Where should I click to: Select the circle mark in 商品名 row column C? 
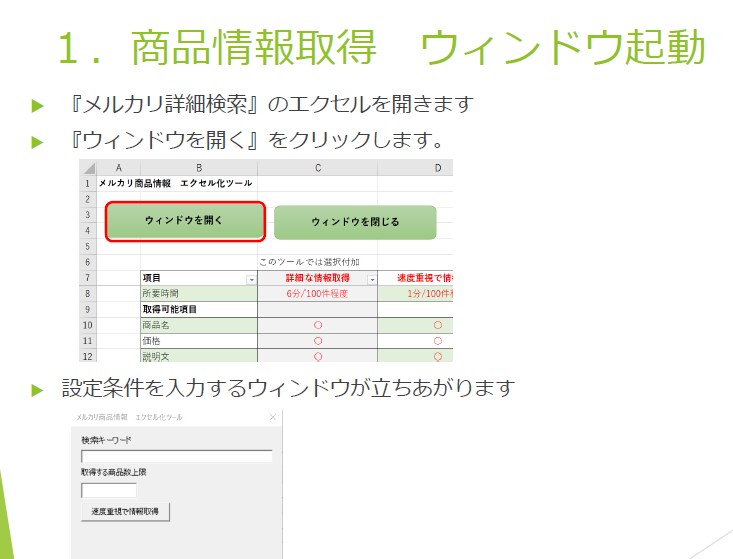[x=318, y=325]
